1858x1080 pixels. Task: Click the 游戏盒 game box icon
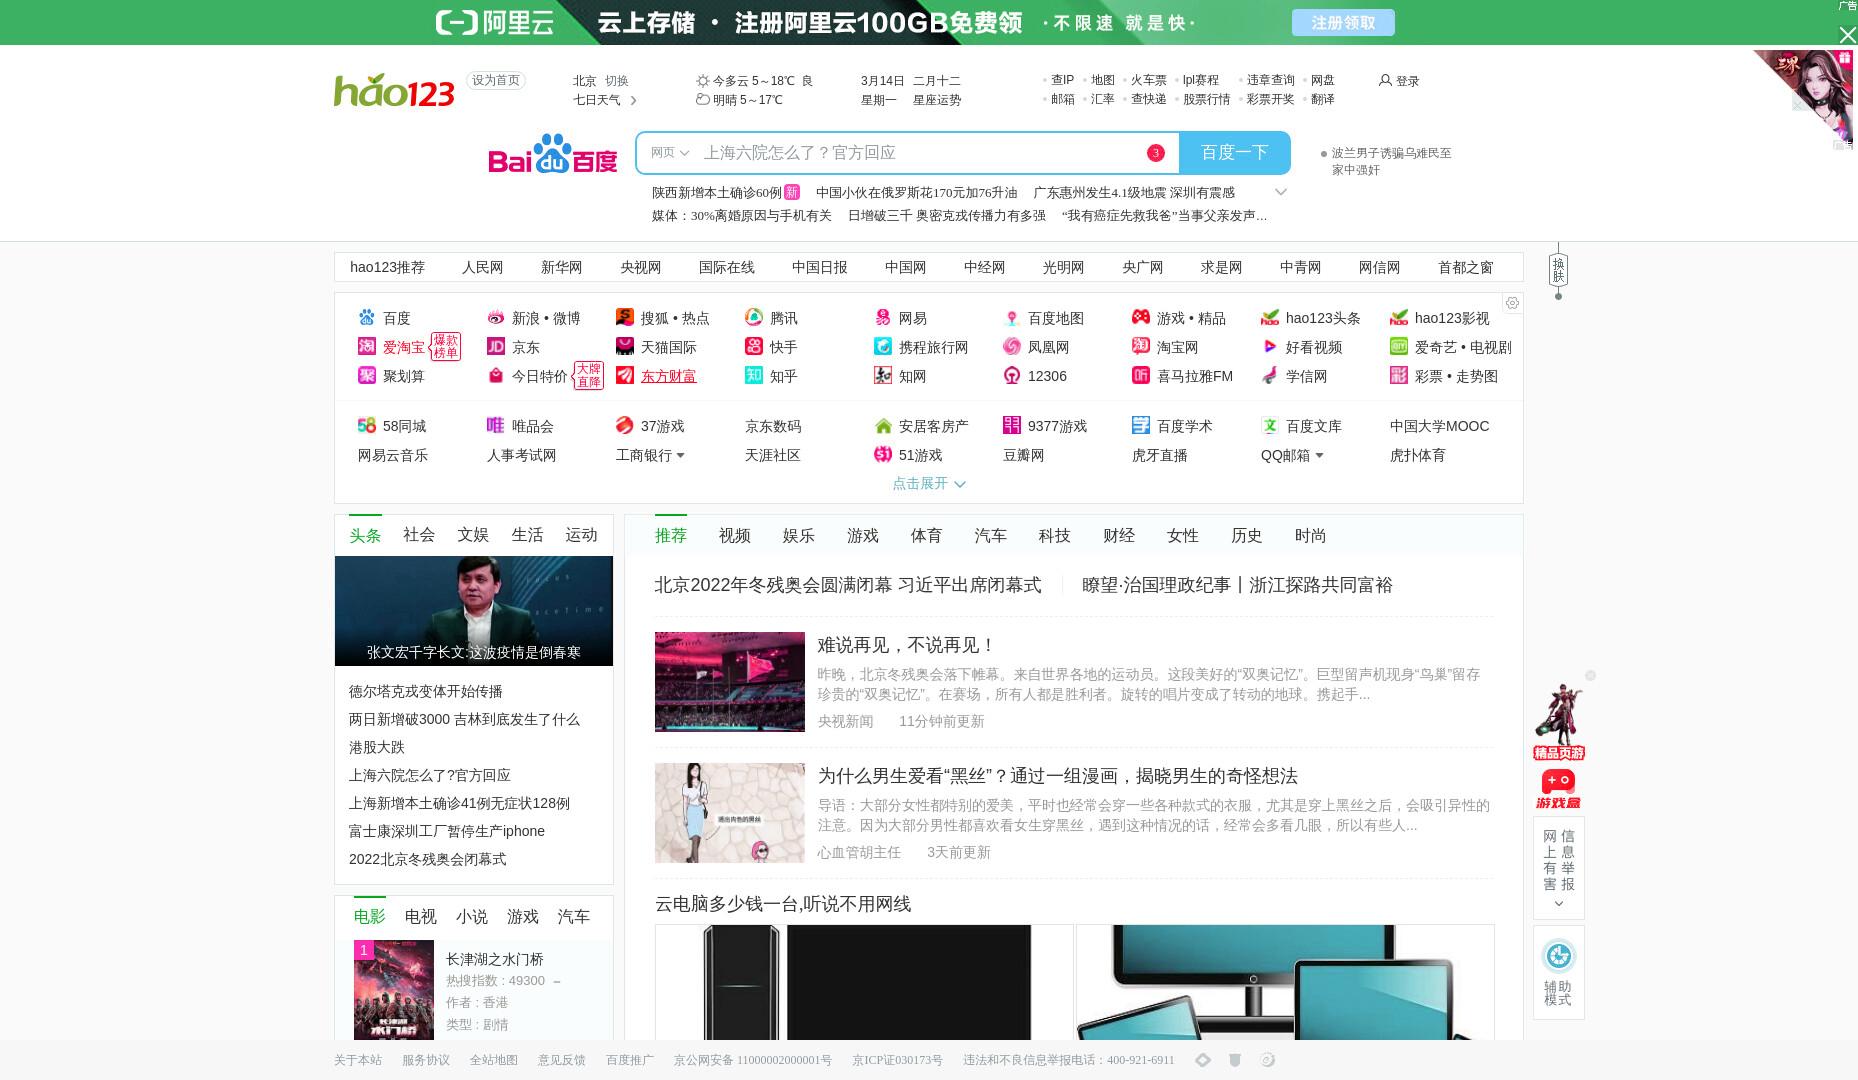pos(1558,789)
